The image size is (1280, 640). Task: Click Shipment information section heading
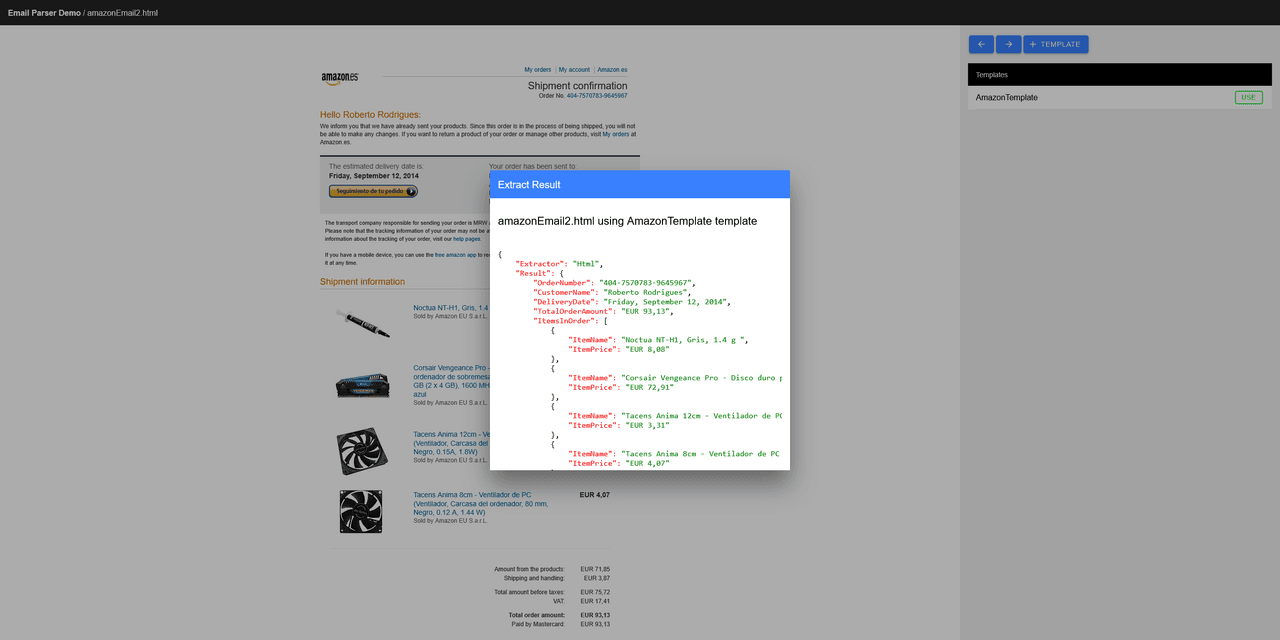click(362, 282)
